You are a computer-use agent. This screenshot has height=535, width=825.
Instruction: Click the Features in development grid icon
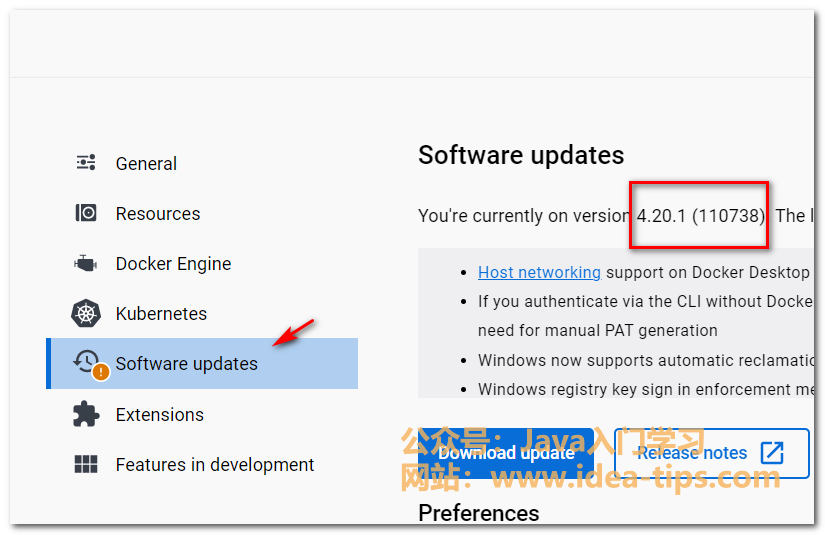(86, 464)
